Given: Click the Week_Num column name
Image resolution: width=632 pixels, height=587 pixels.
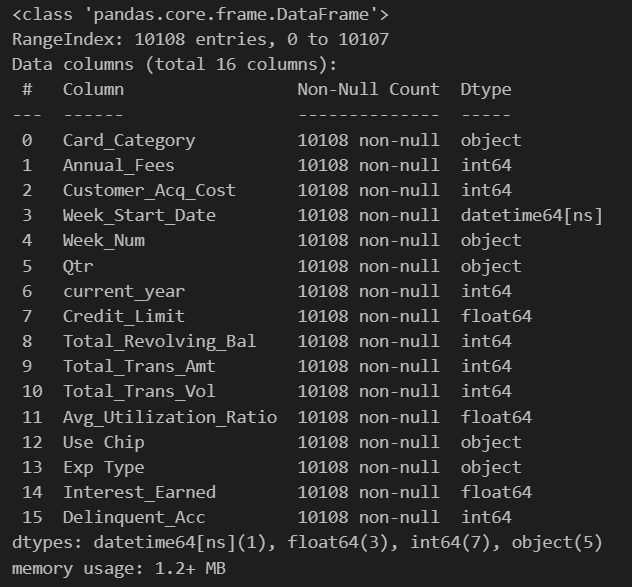Looking at the screenshot, I should [x=104, y=241].
